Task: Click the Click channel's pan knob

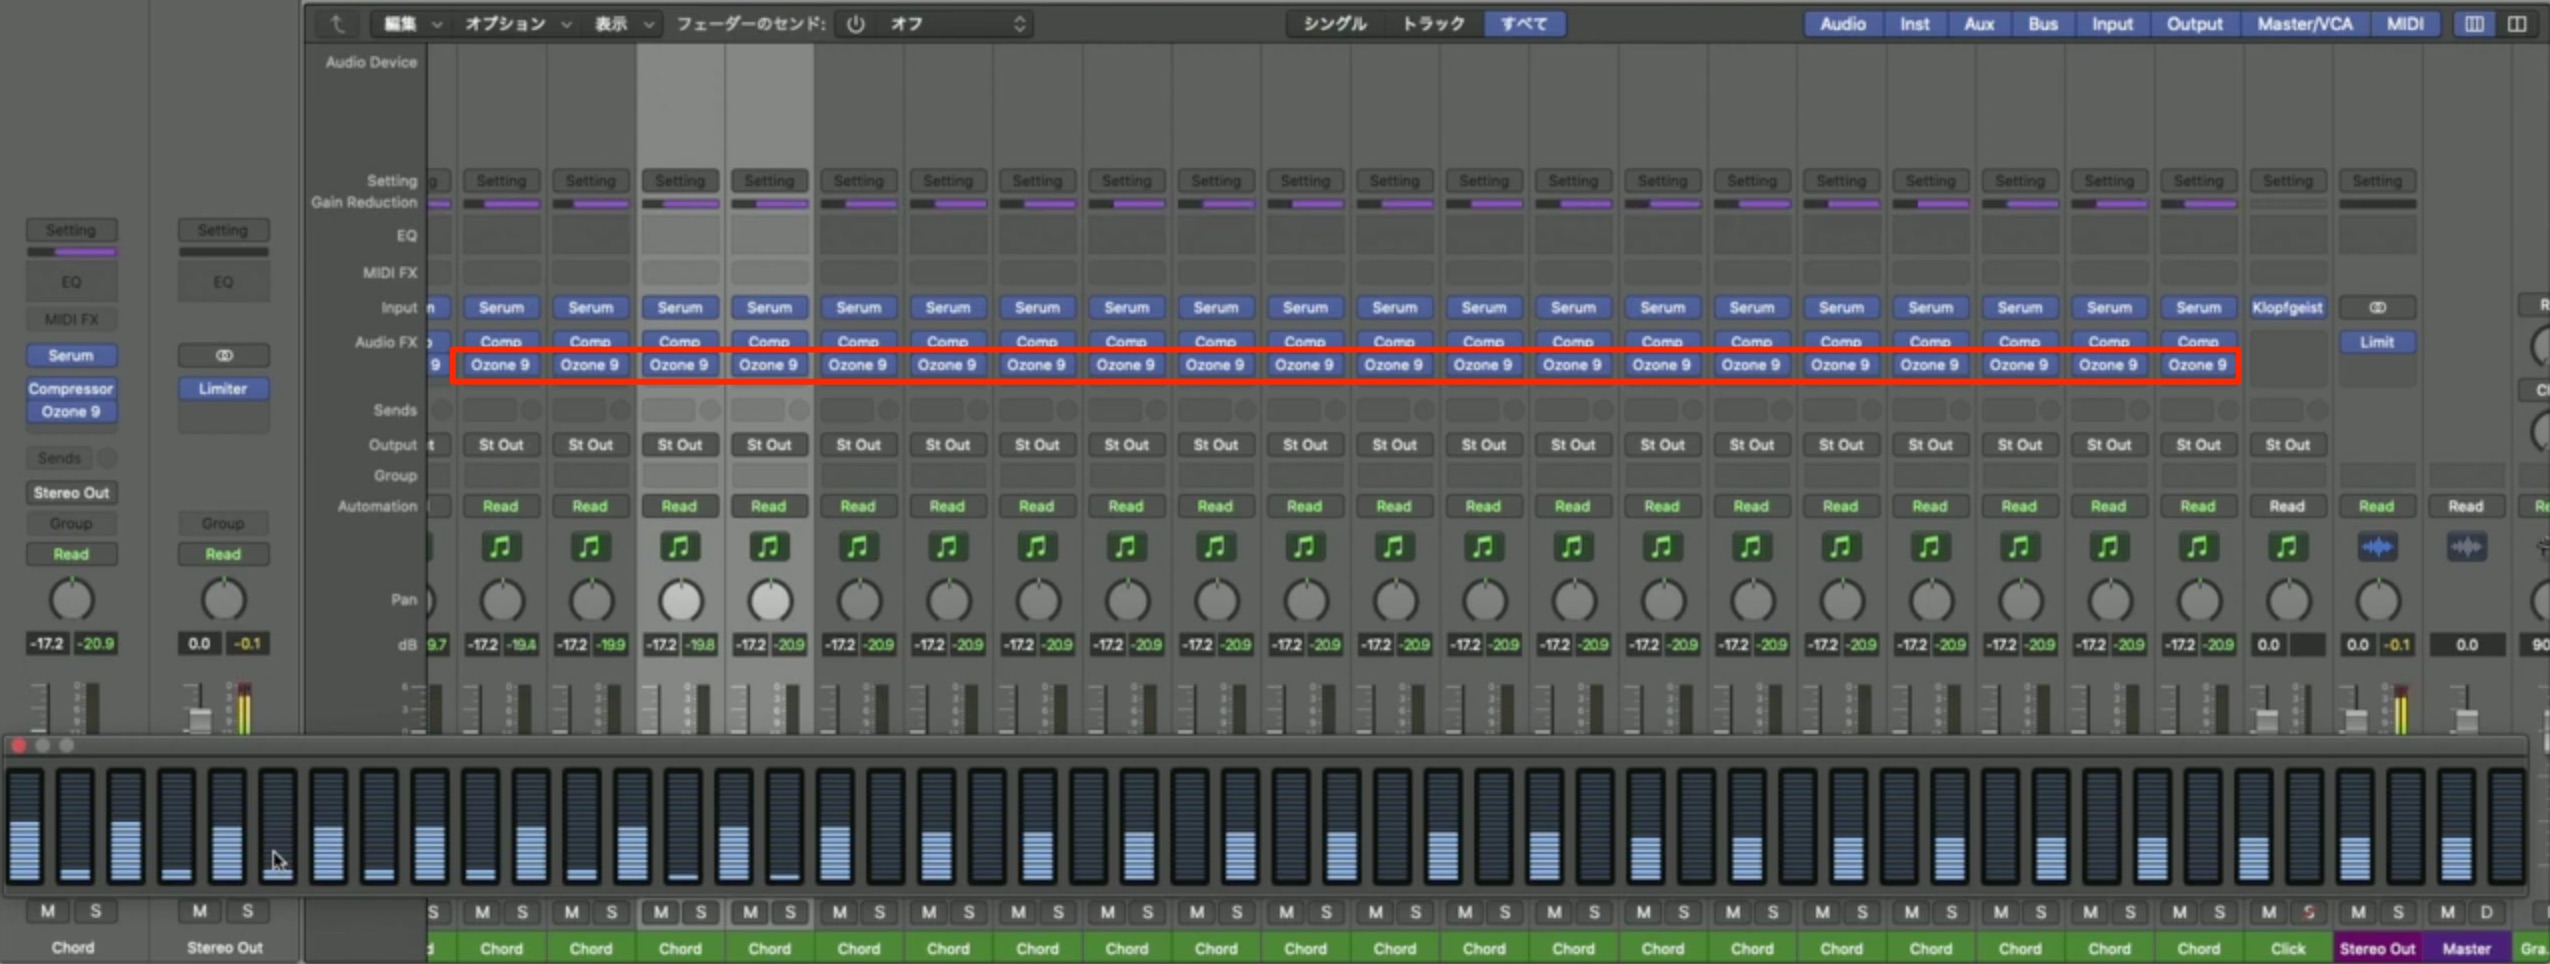Action: coord(2287,601)
